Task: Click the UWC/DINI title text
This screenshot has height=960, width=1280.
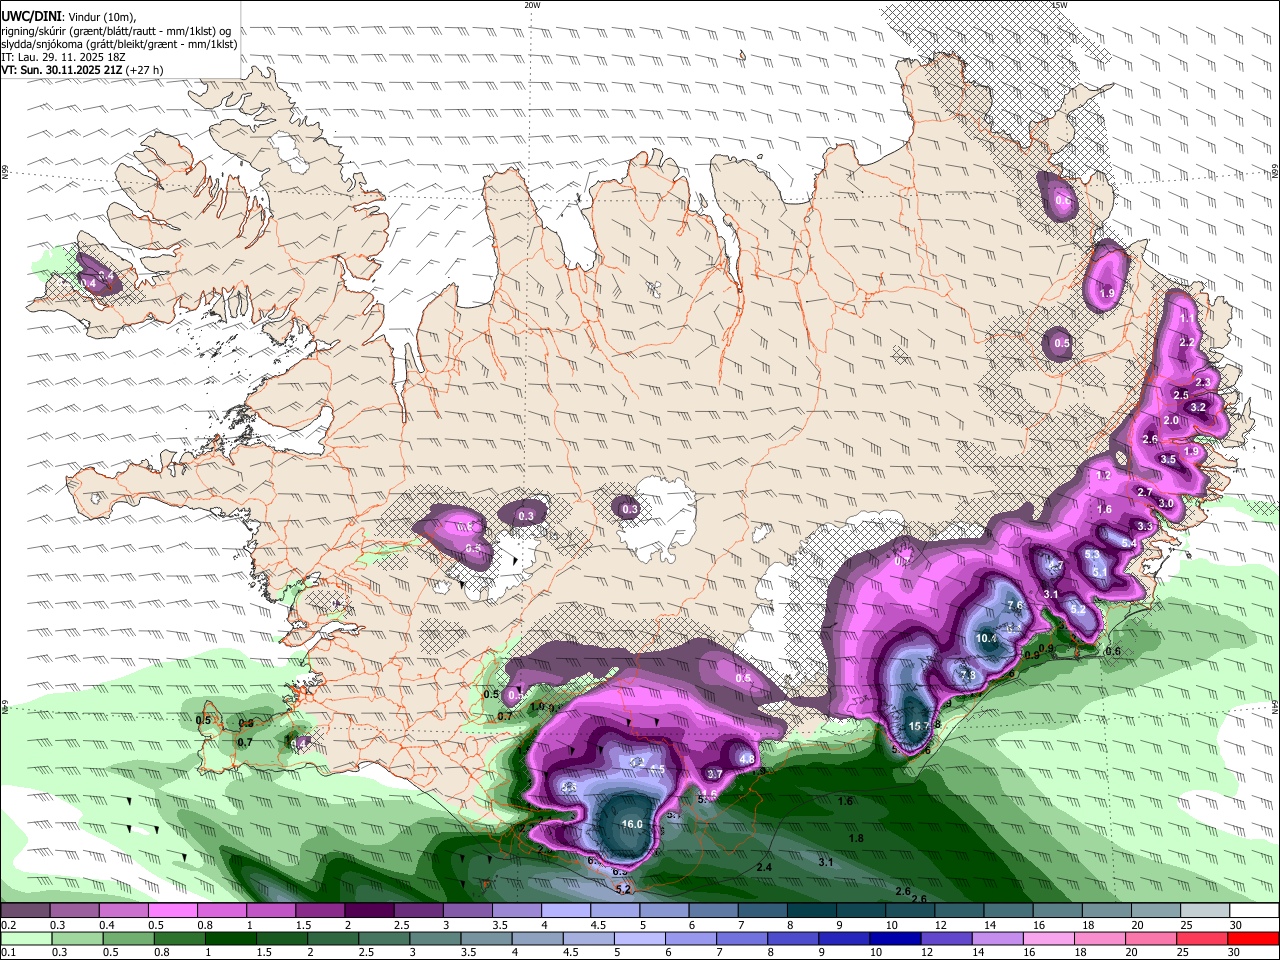Action: click(x=31, y=16)
